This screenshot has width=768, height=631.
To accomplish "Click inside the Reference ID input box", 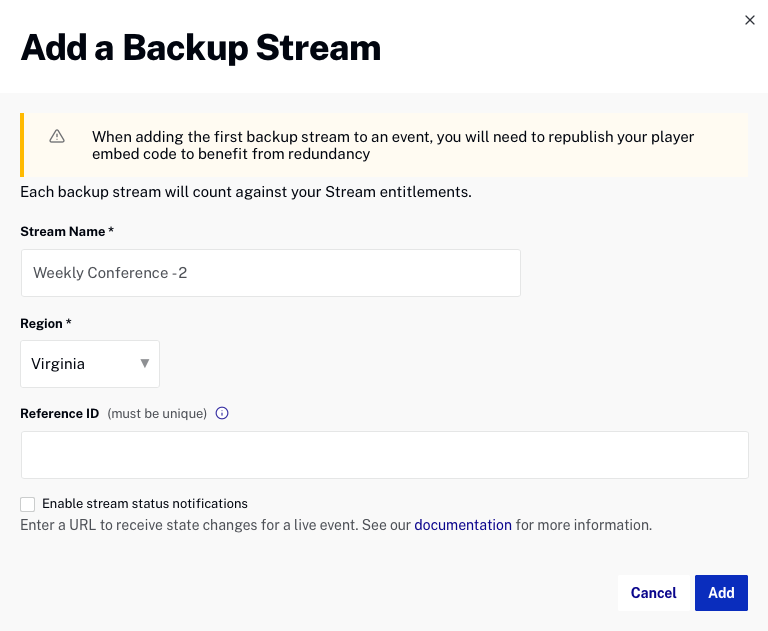I will coord(384,455).
